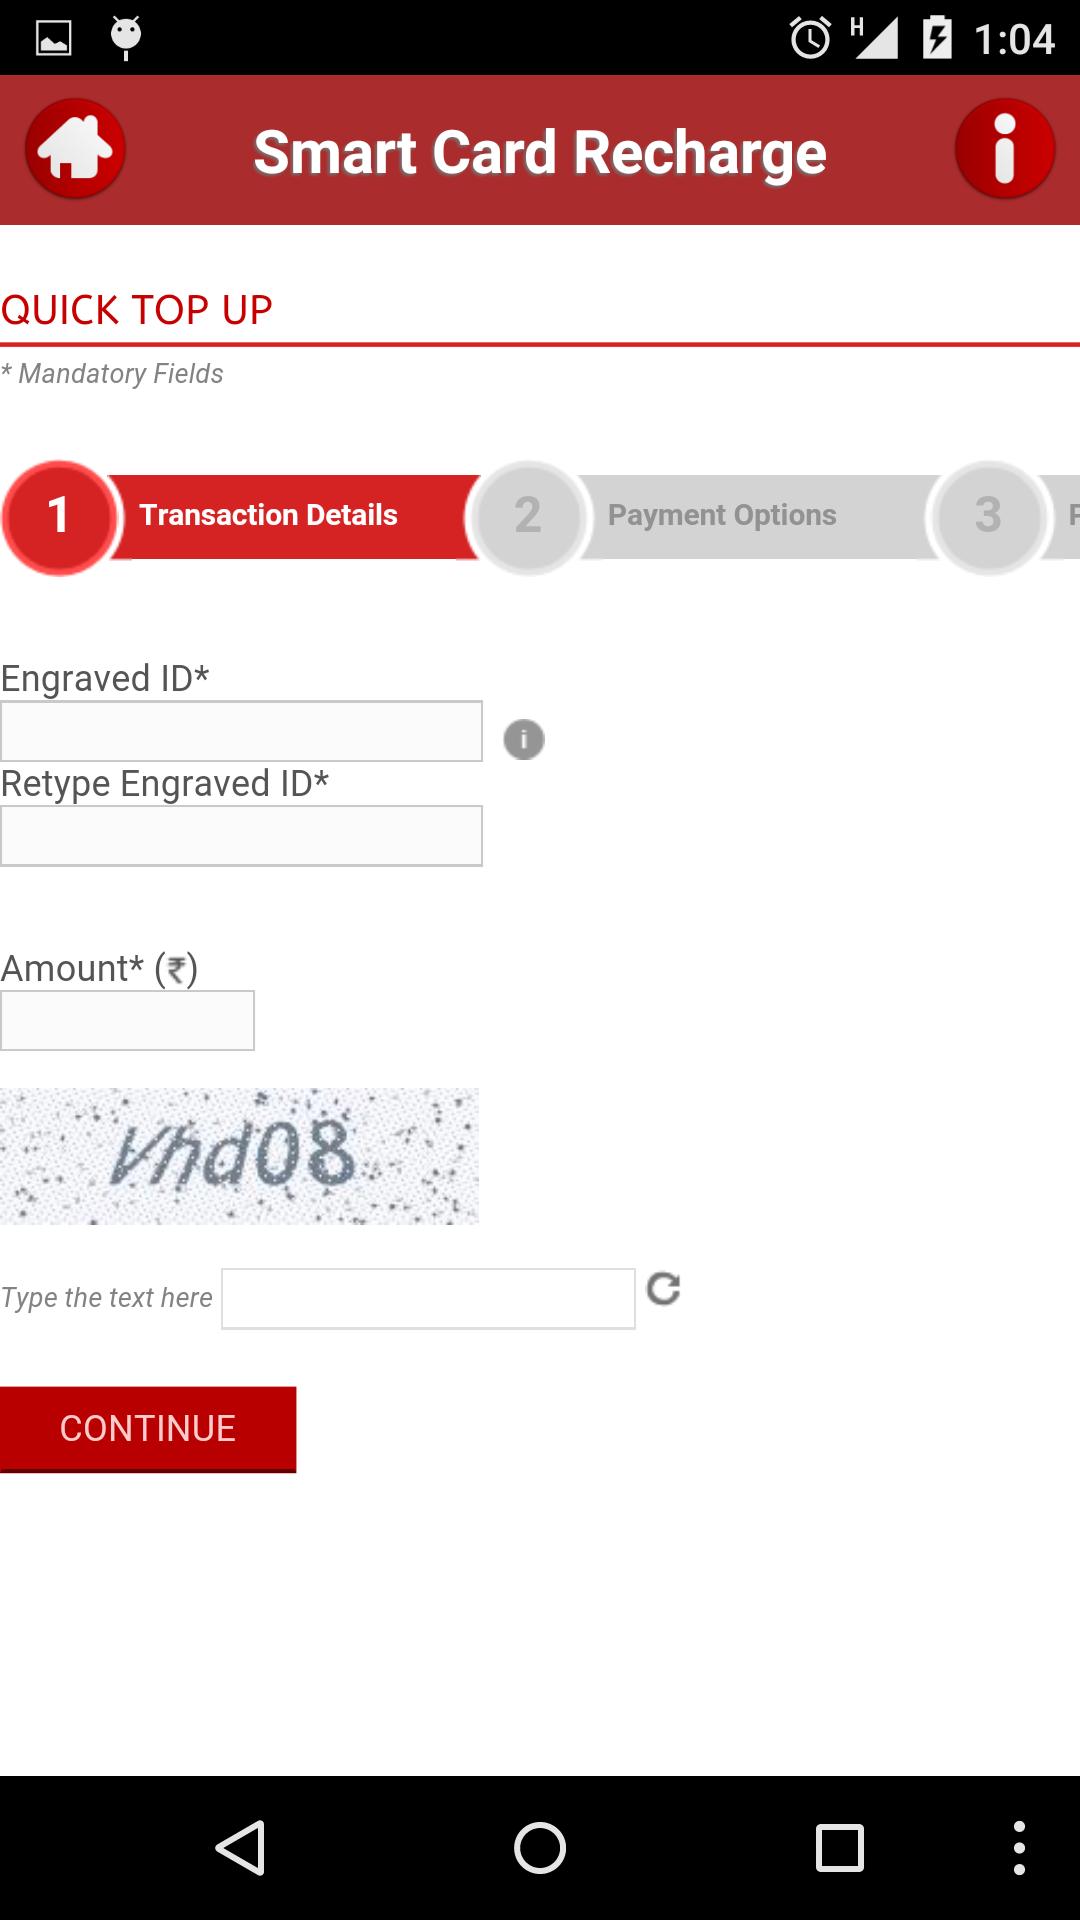
Task: Tap the step 1 number circle
Action: pyautogui.click(x=59, y=516)
